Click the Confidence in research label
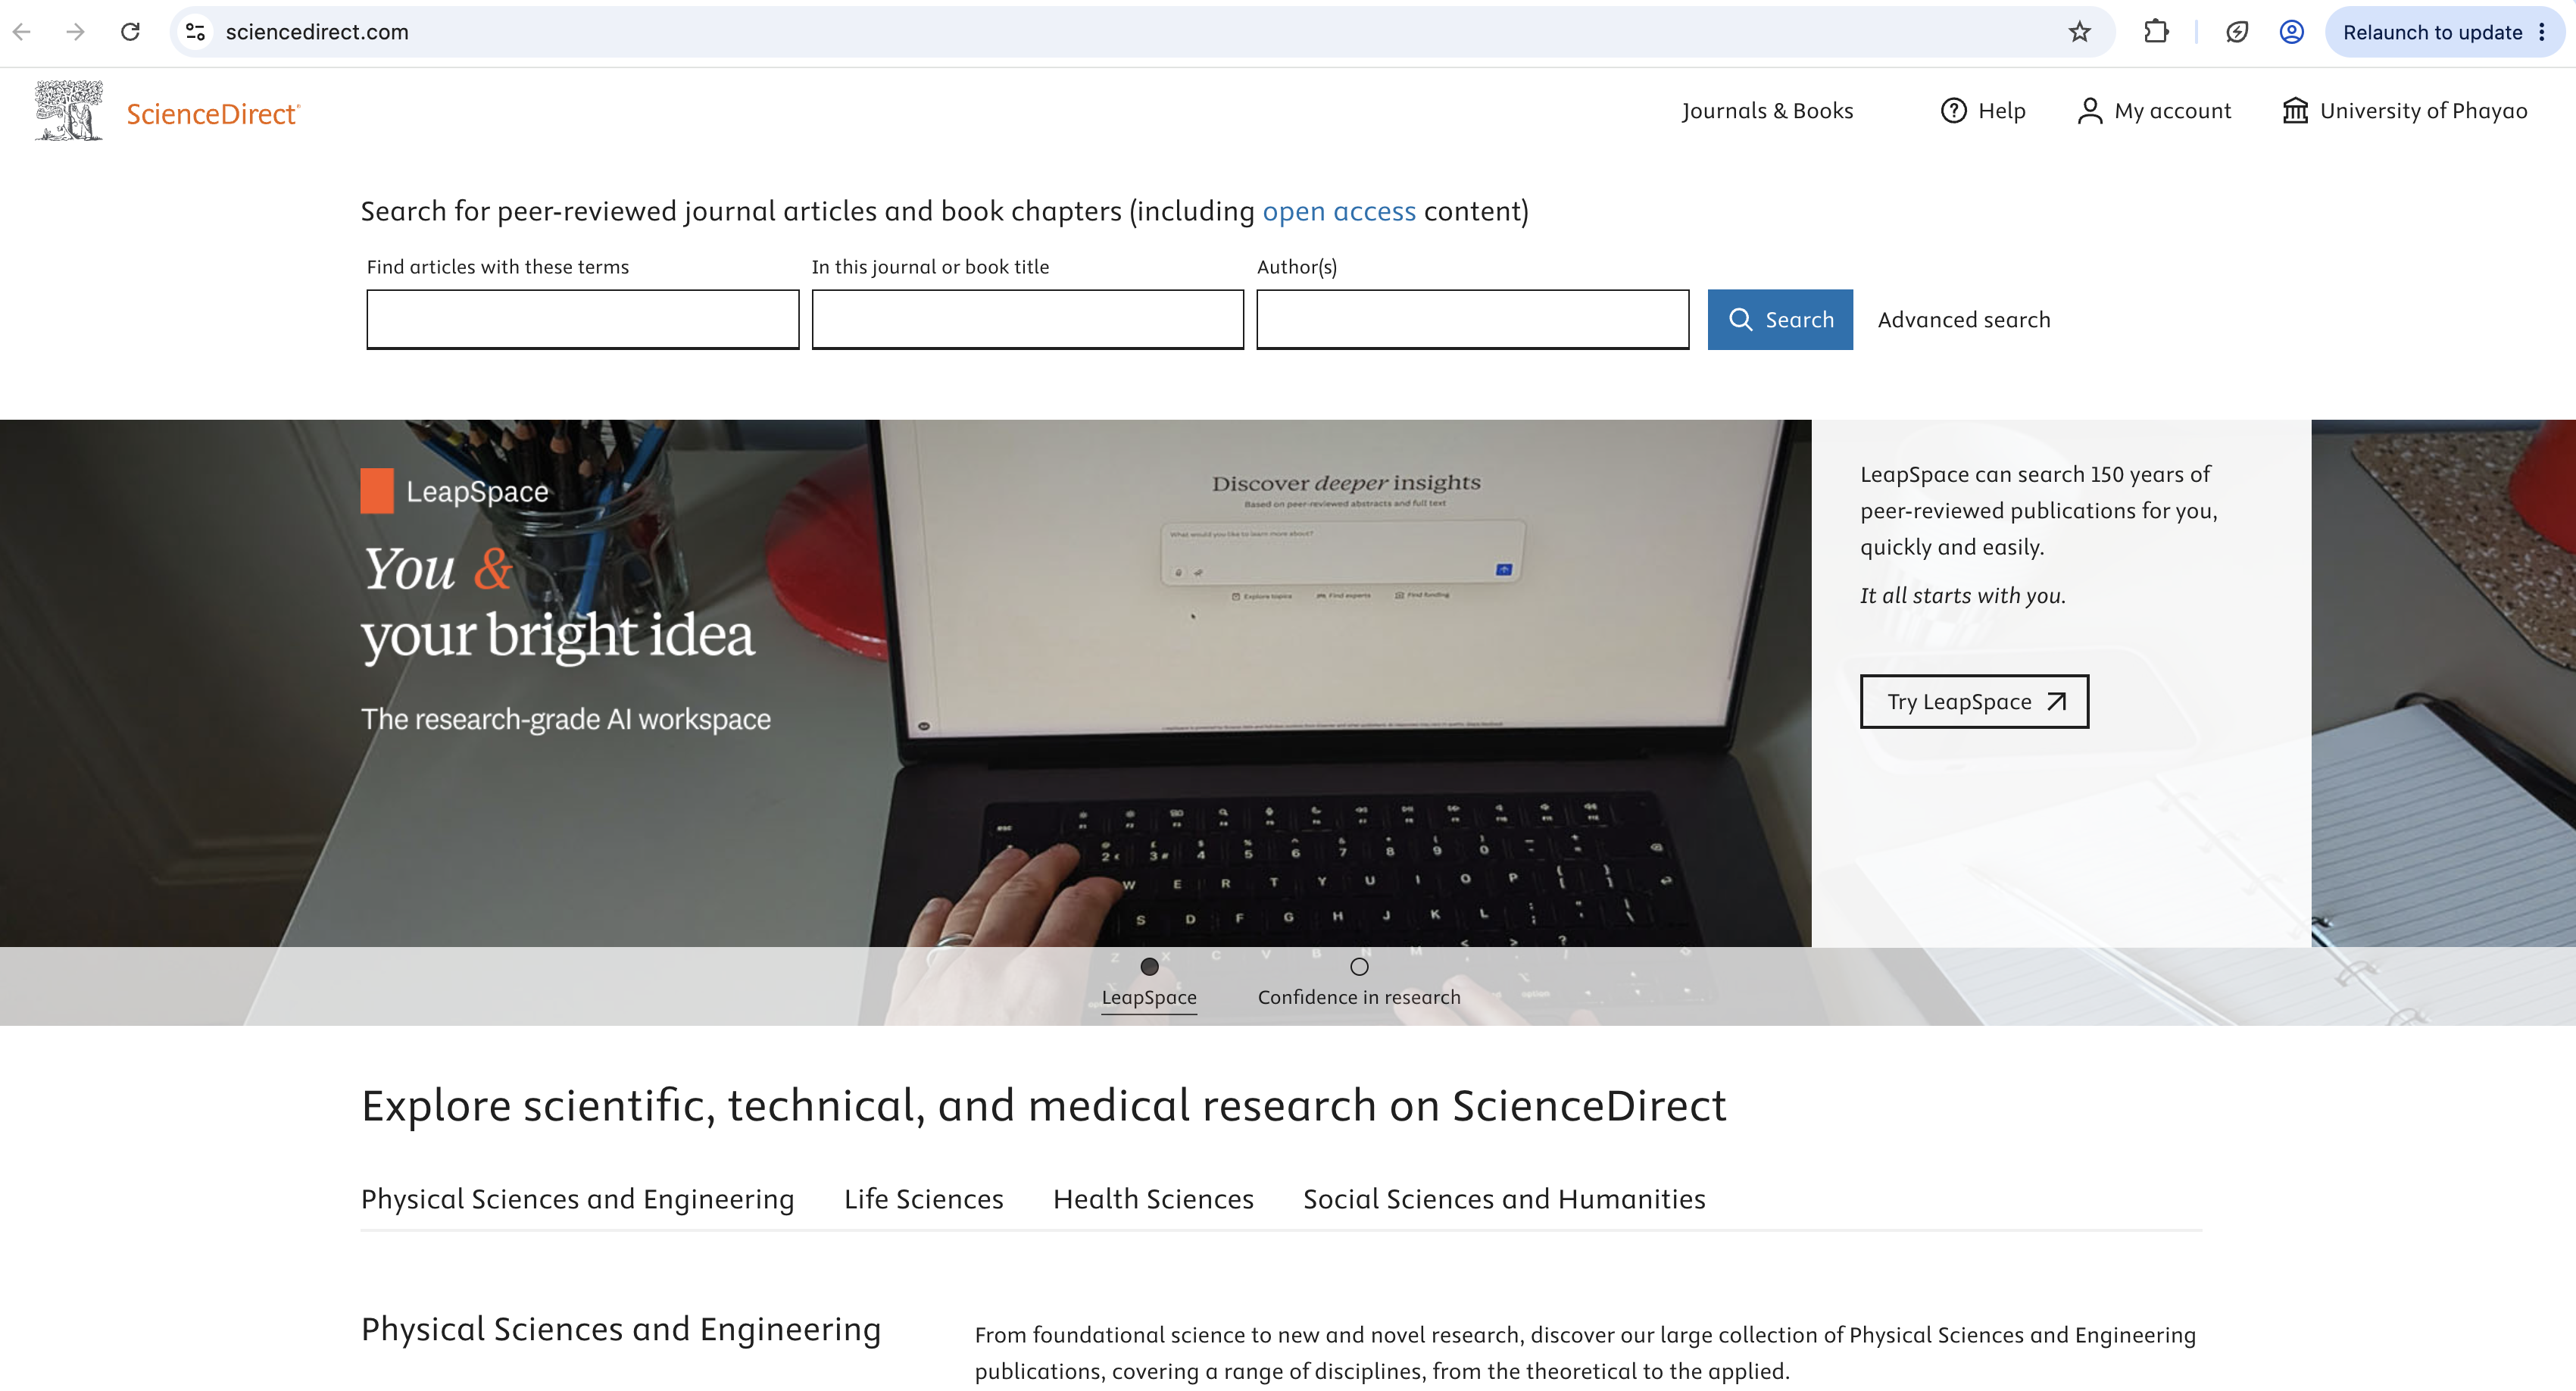The width and height of the screenshot is (2576, 1391). [x=1359, y=998]
